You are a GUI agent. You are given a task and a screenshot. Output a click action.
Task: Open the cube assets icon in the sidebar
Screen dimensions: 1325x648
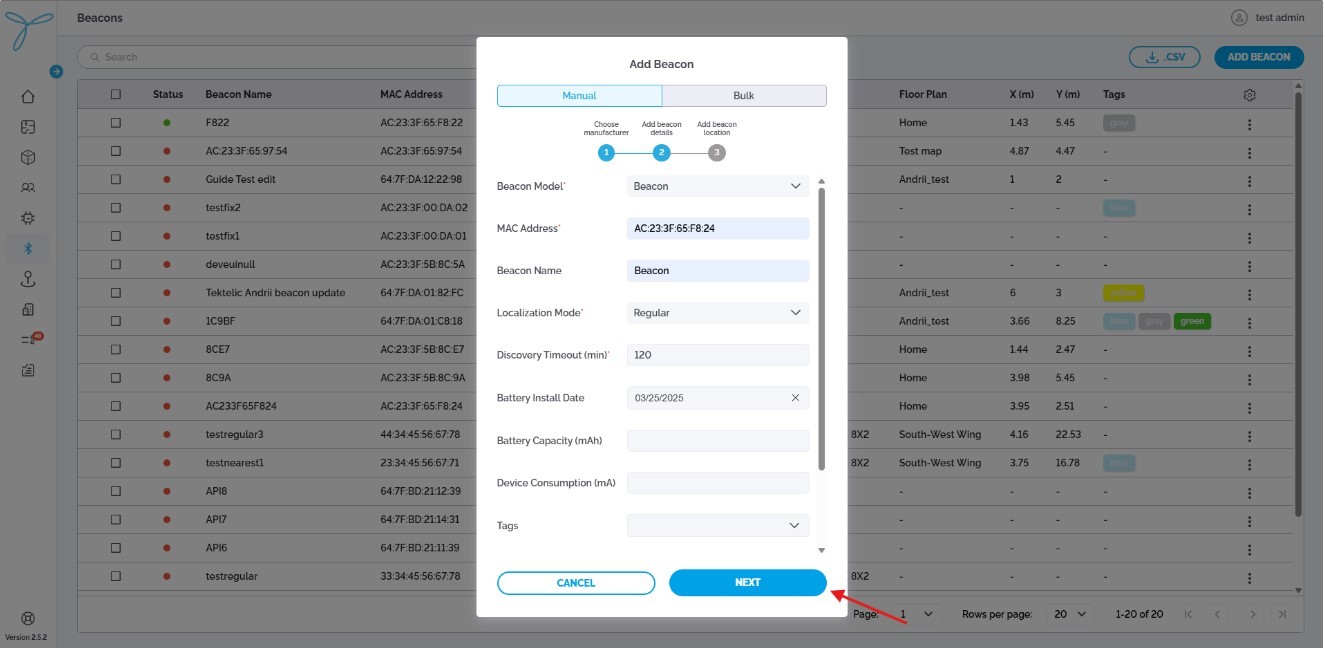coord(28,157)
